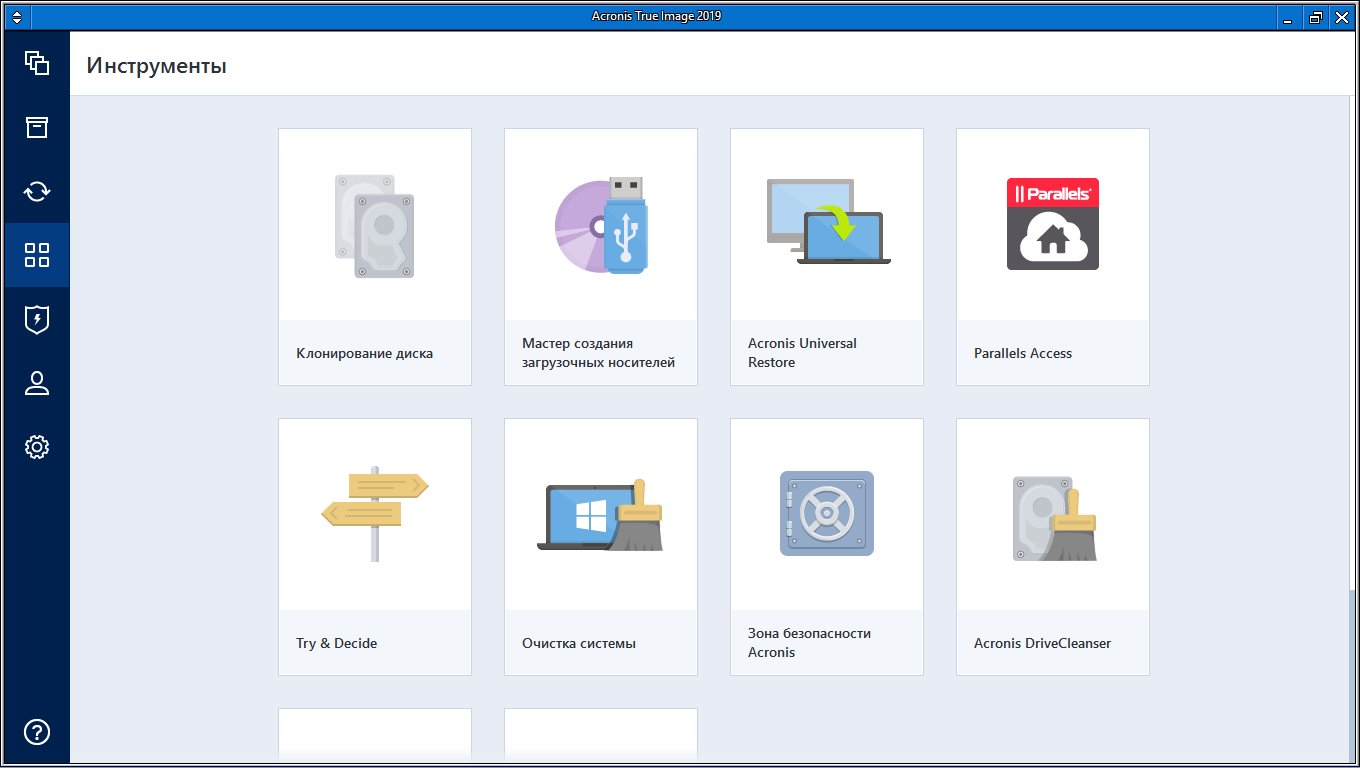Select the Tools grid icon in sidebar
Viewport: 1360px width, 768px height.
click(37, 255)
